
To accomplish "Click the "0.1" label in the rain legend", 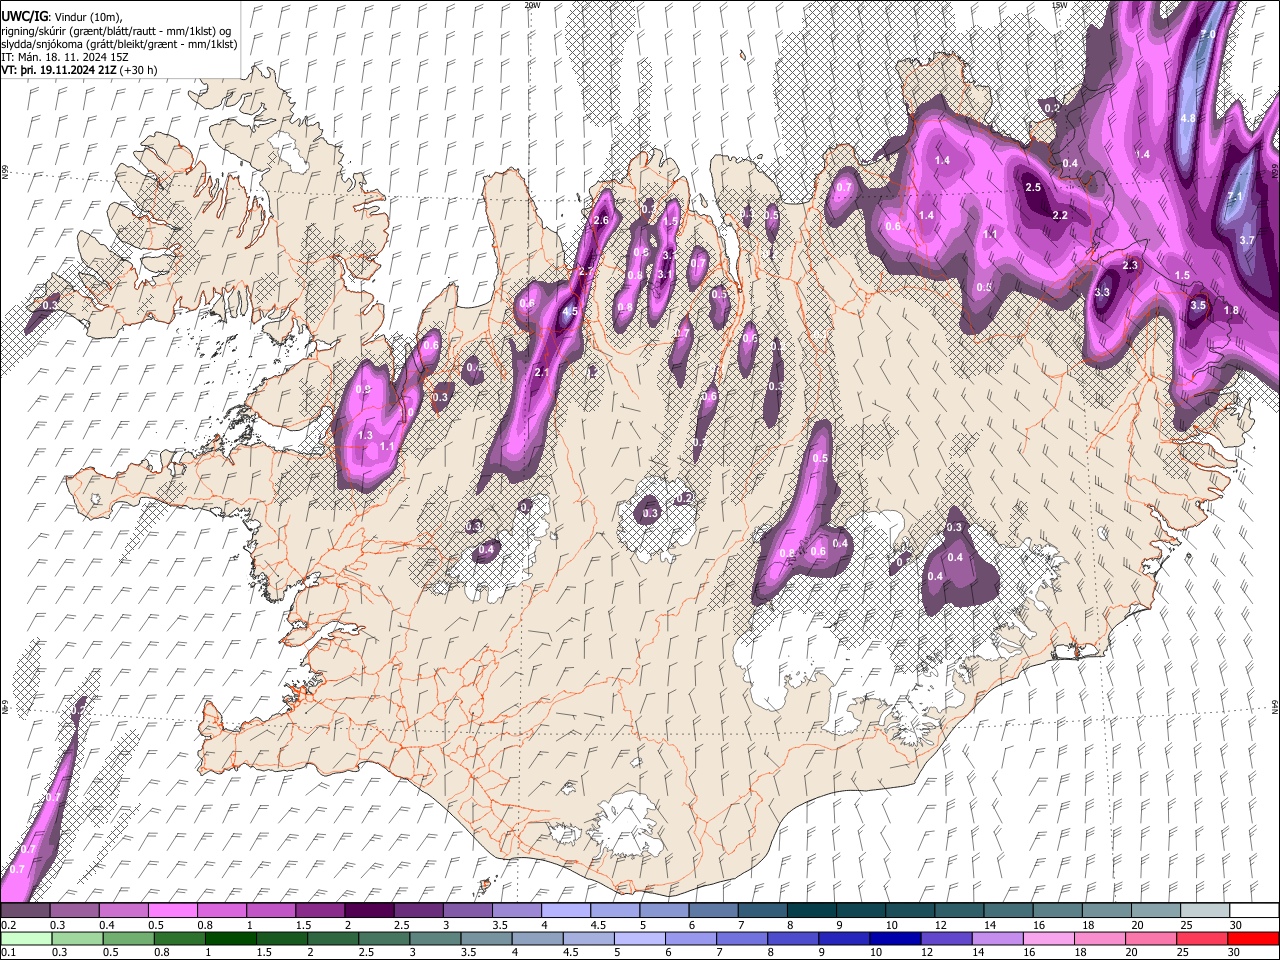I will point(8,952).
